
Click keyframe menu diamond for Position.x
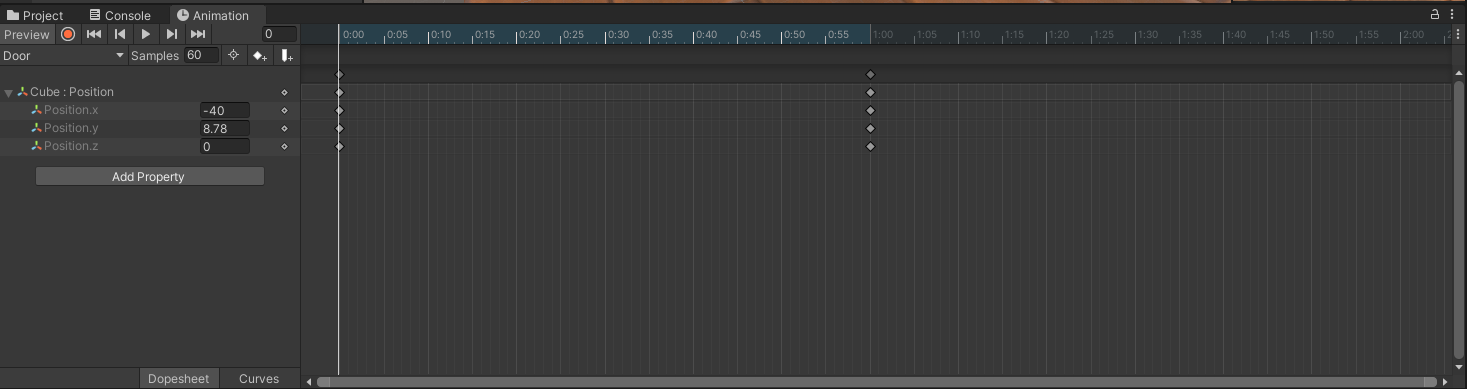(x=285, y=110)
